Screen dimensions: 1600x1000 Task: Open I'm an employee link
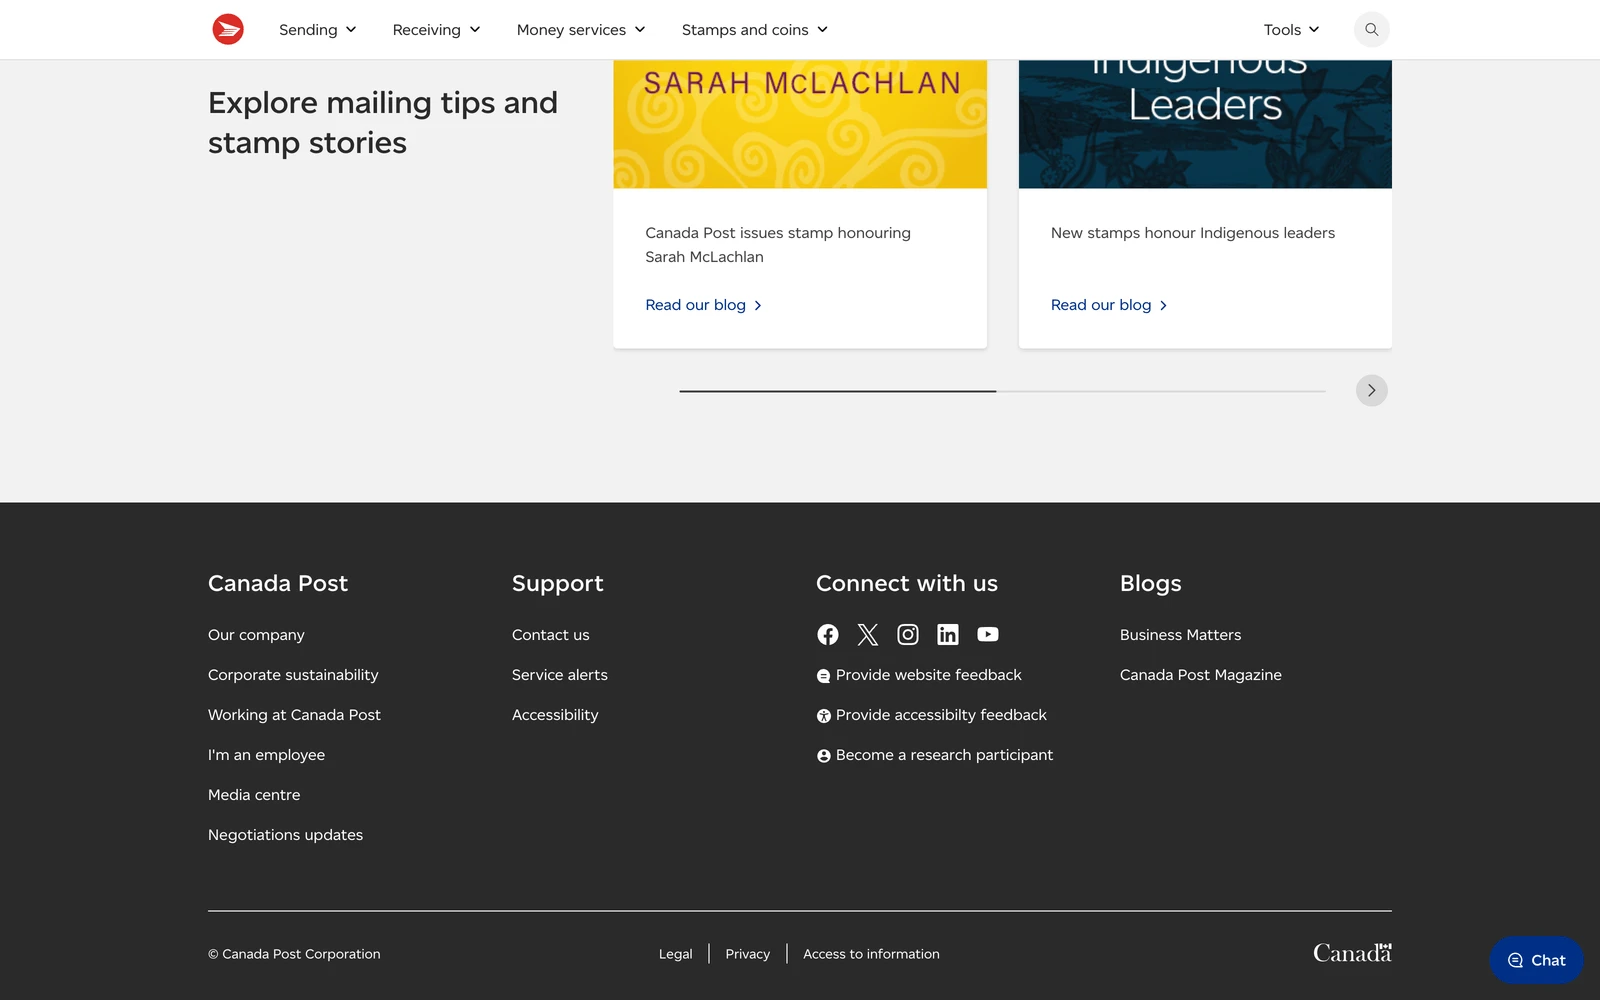point(266,755)
